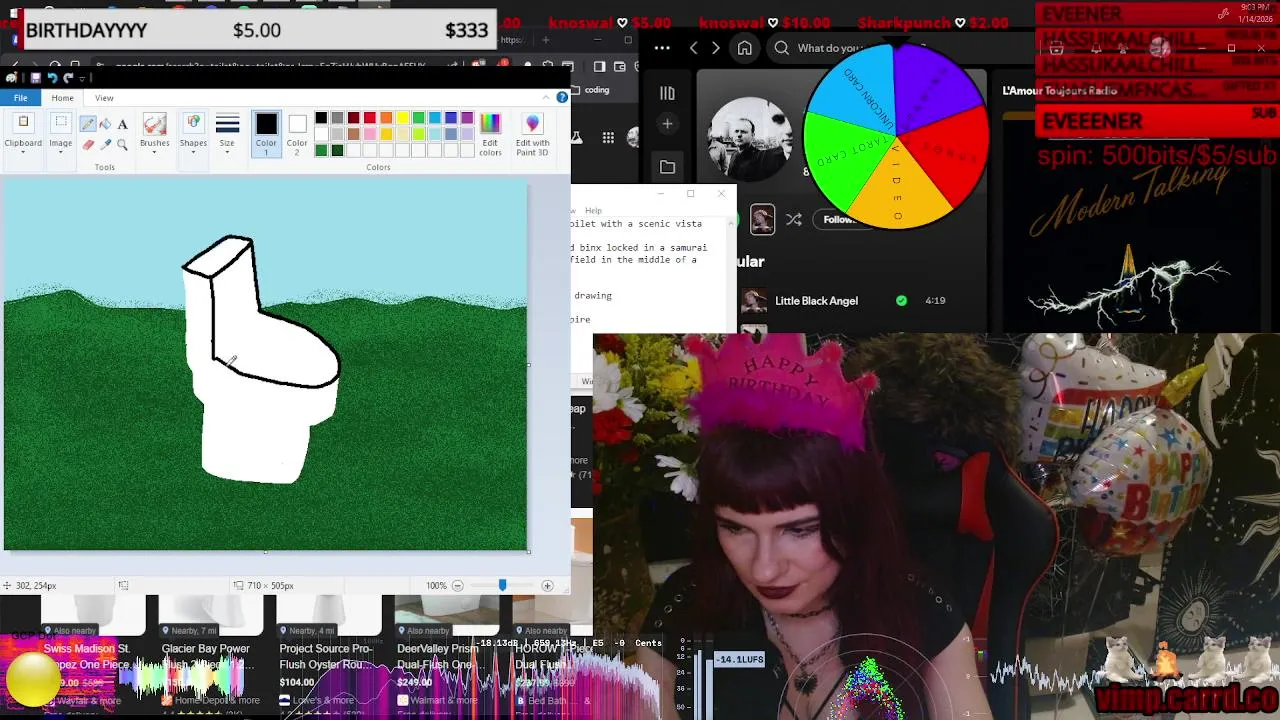Click the Redo arrow in Paint
The width and height of the screenshot is (1280, 720).
[68, 77]
